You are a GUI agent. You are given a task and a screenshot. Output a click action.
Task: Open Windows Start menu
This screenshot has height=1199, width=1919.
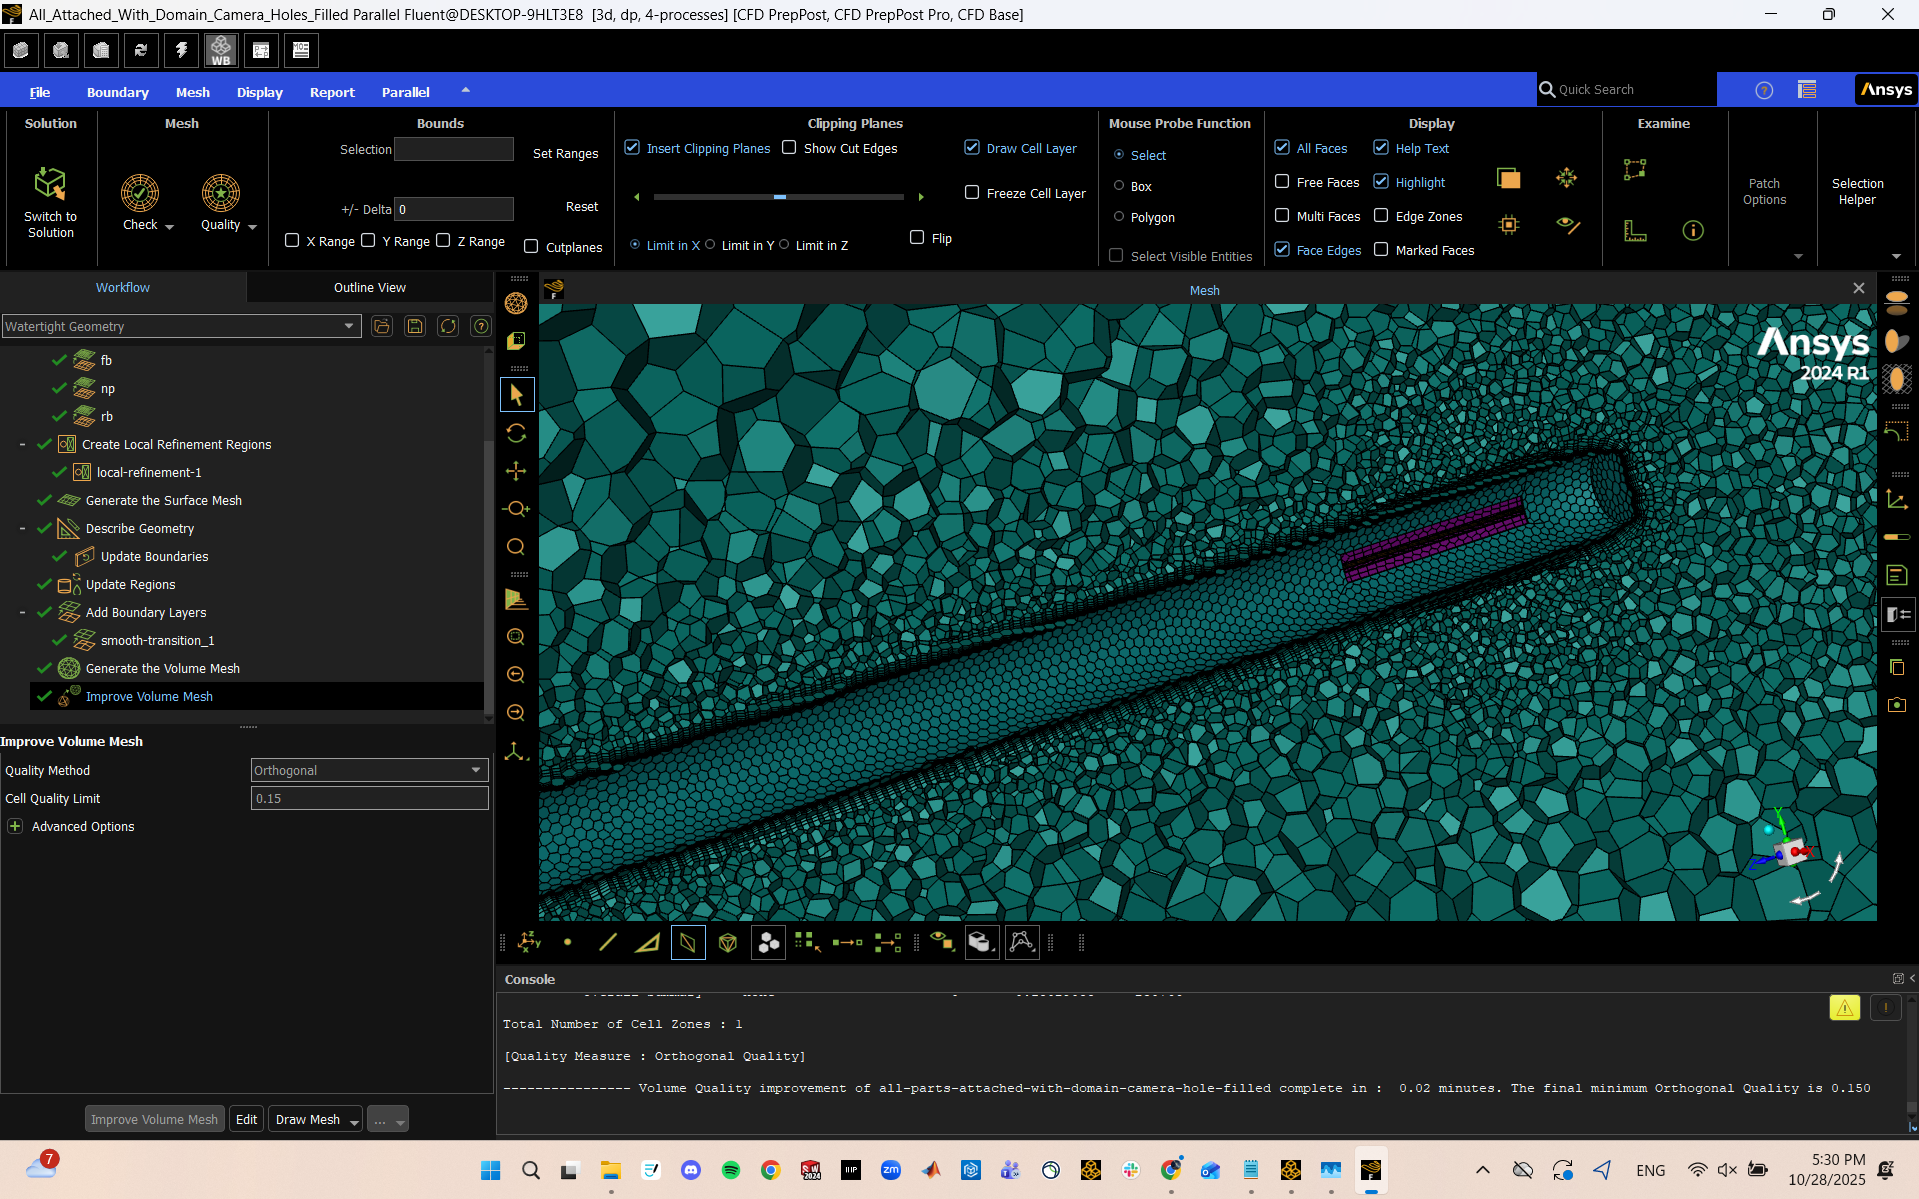[490, 1170]
